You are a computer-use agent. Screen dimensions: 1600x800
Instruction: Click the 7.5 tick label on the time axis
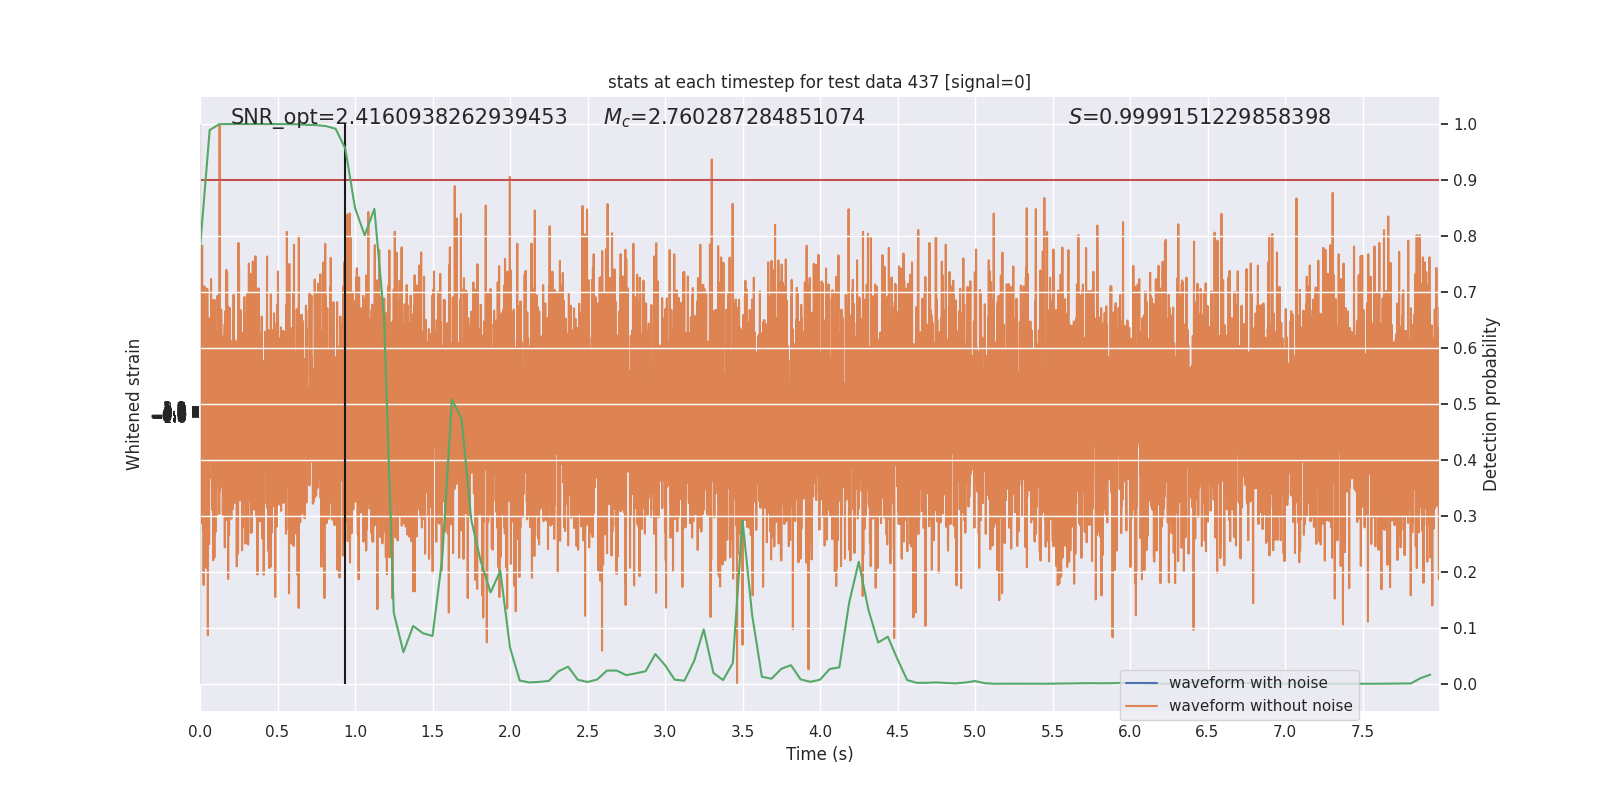[1362, 732]
